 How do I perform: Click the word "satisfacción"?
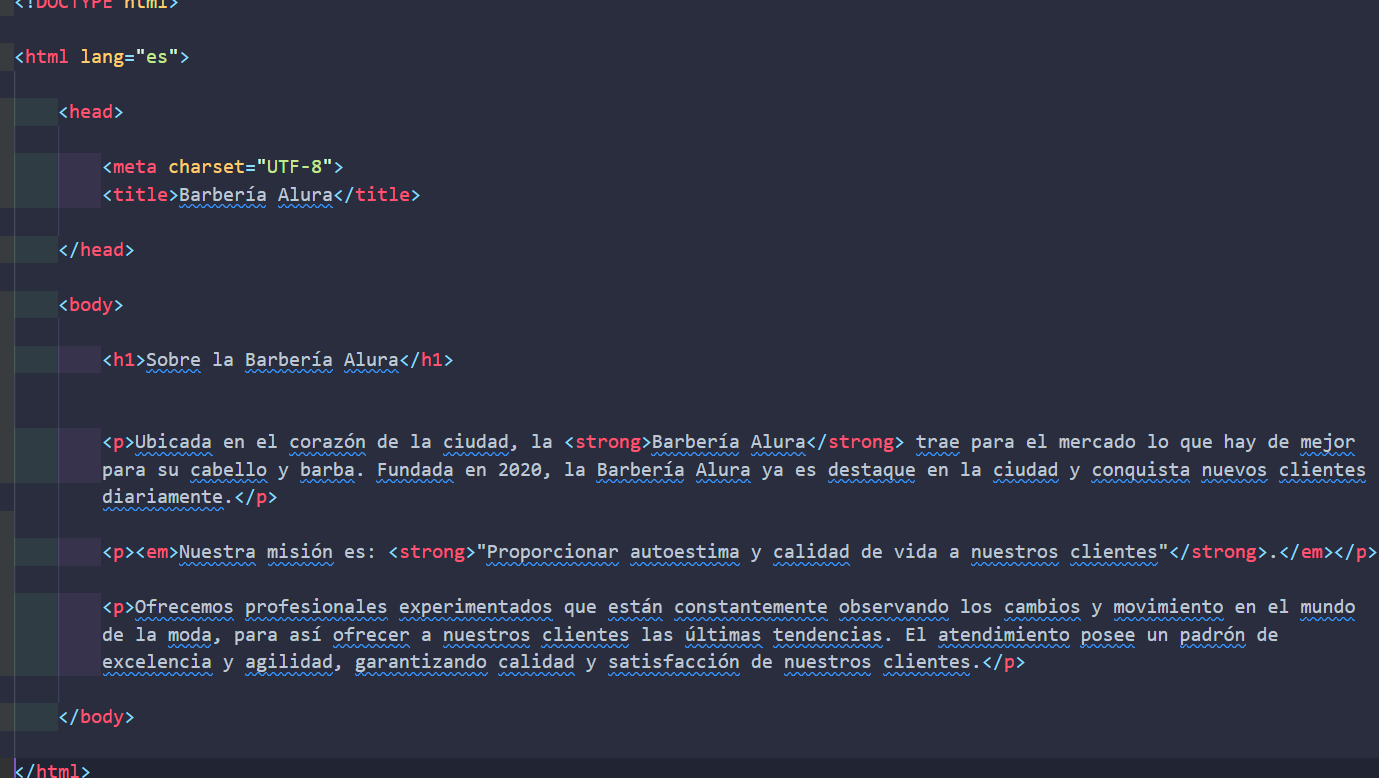pos(674,662)
